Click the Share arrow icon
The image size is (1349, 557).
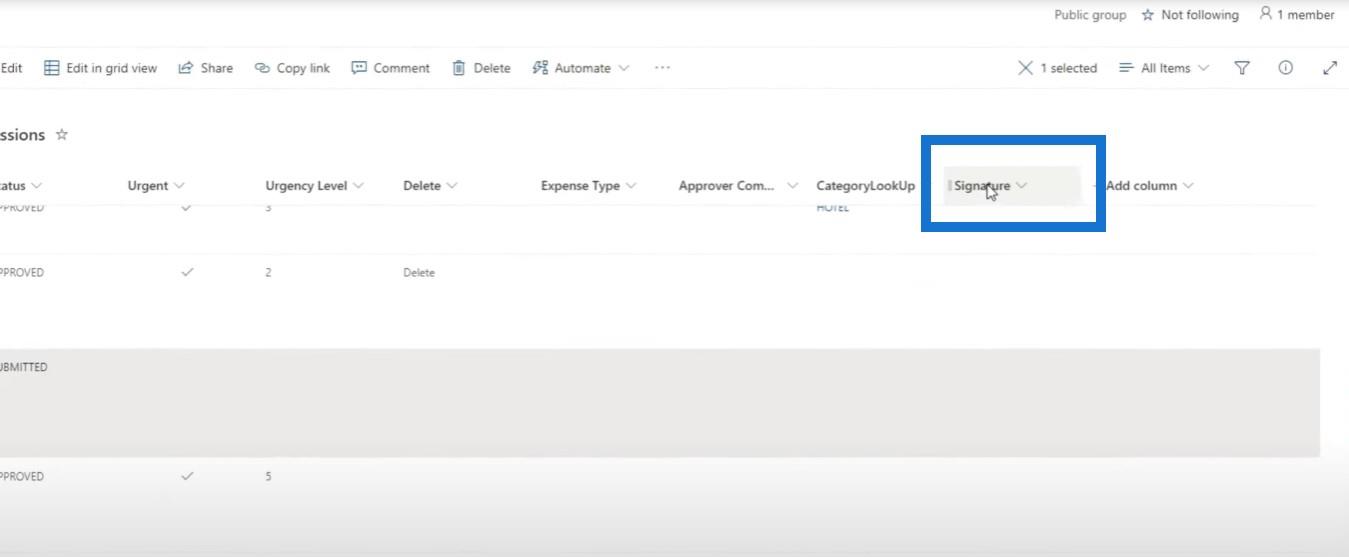pos(185,68)
